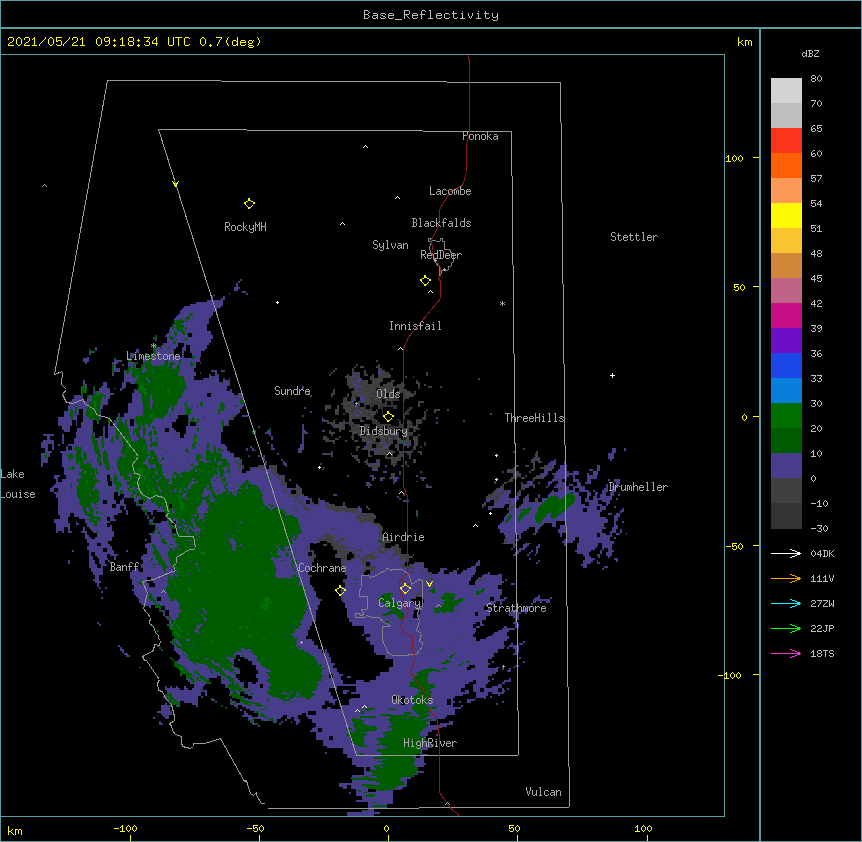The height and width of the screenshot is (842, 862).
Task: Click the 2021/05/21 09:18:34 UTC timestamp
Action: click(x=99, y=42)
